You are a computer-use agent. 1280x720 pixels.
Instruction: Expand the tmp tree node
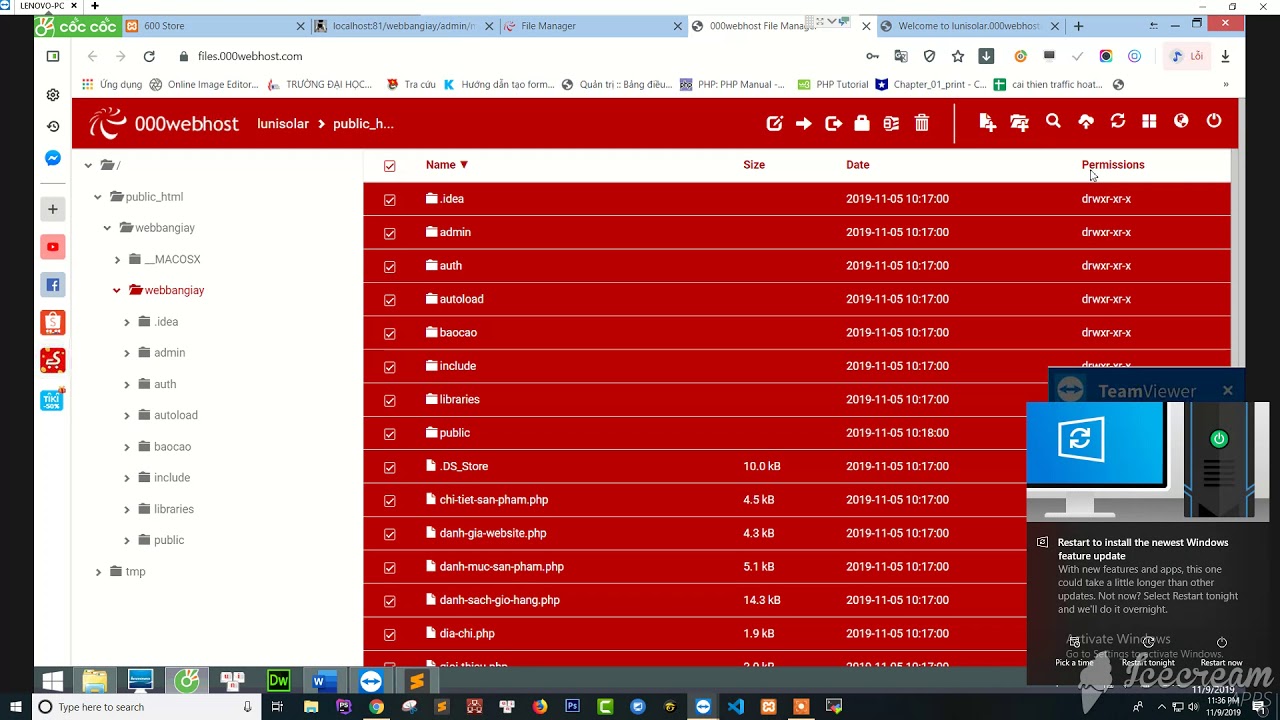point(98,572)
